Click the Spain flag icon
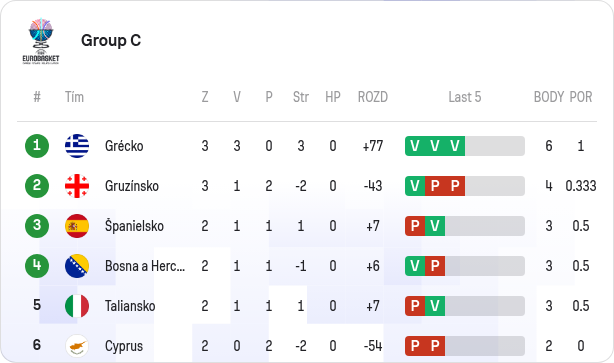The width and height of the screenshot is (614, 363). click(77, 226)
